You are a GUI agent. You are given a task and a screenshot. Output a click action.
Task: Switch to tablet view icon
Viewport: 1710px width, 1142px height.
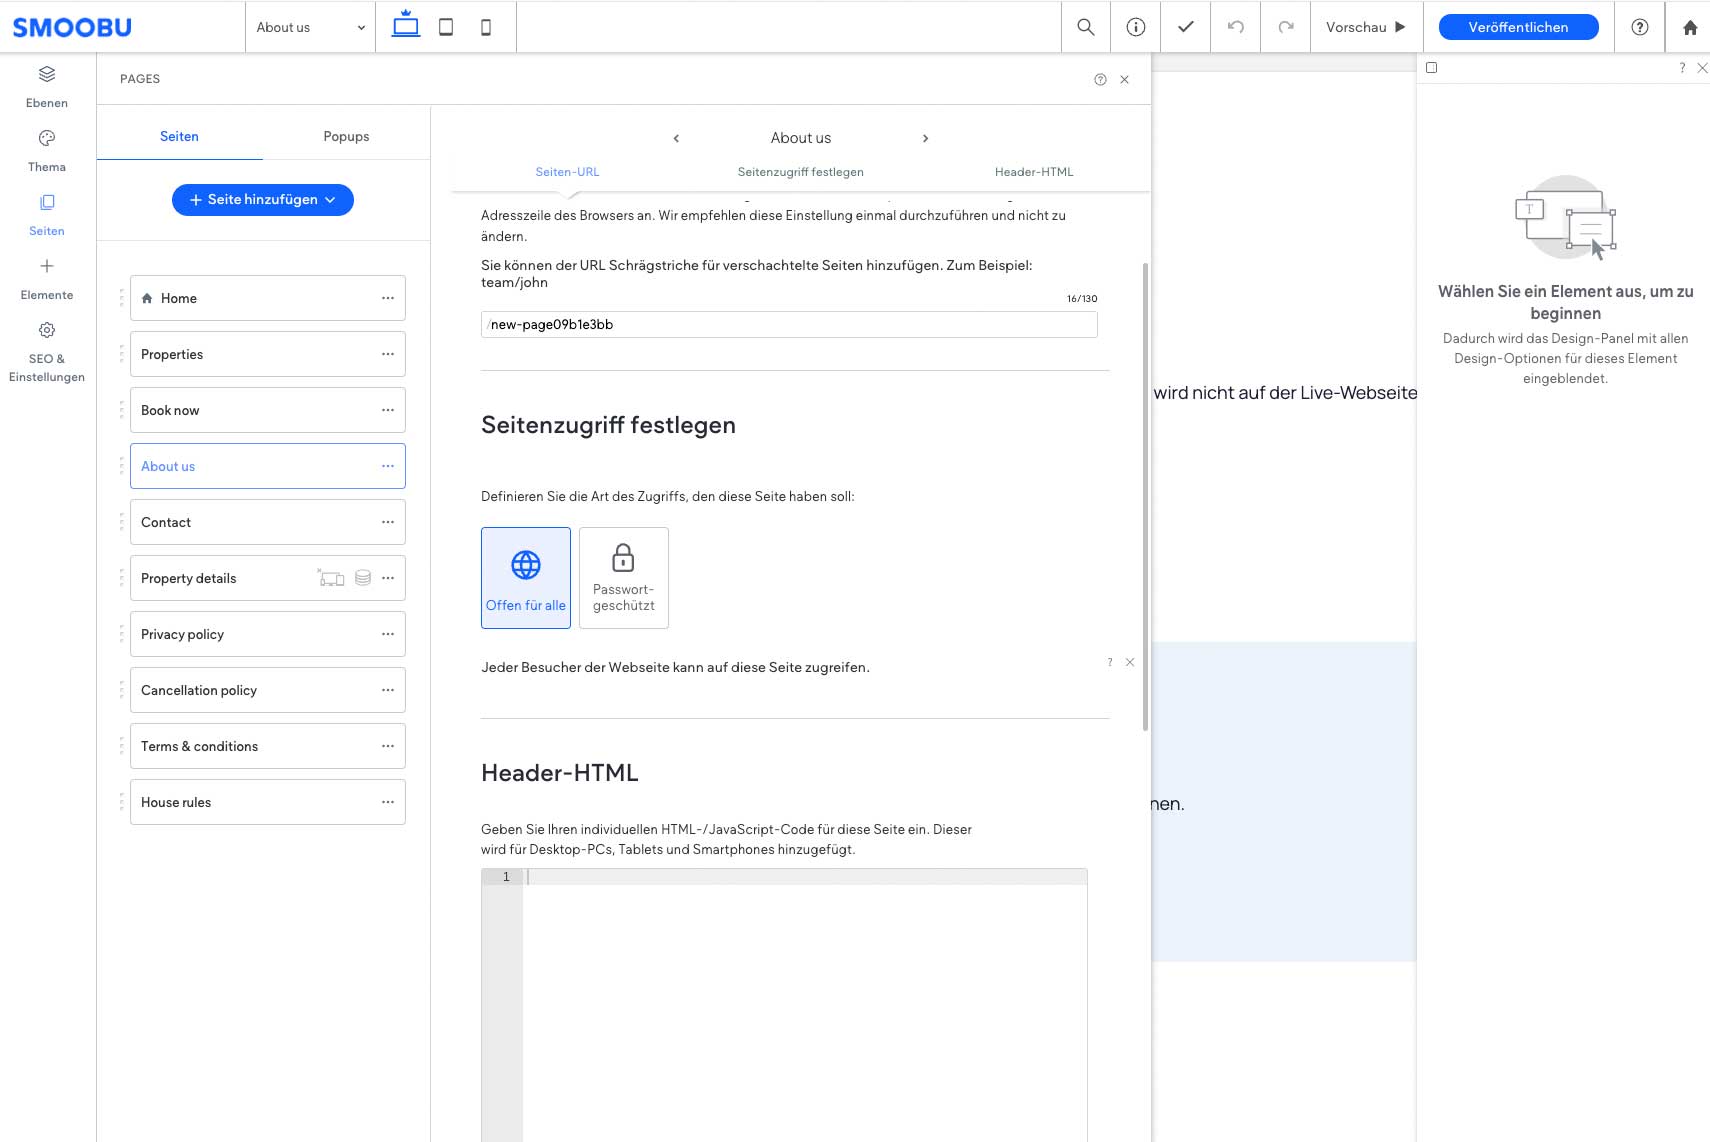(x=446, y=27)
